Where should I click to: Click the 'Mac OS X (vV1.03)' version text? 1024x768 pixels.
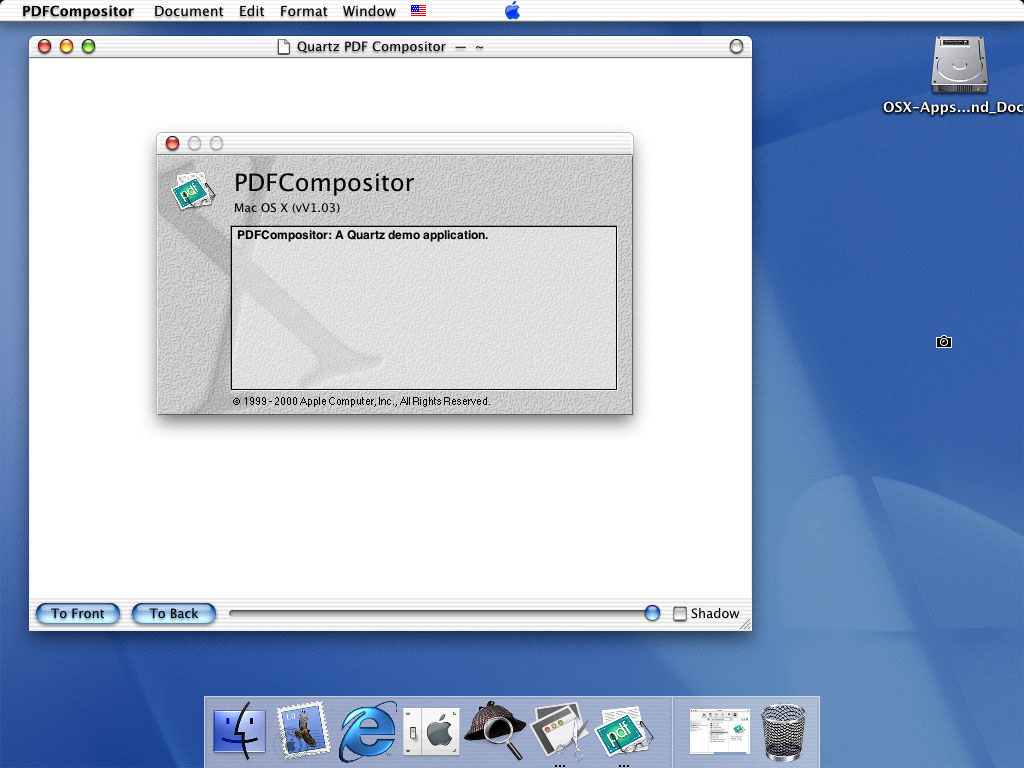[x=287, y=208]
